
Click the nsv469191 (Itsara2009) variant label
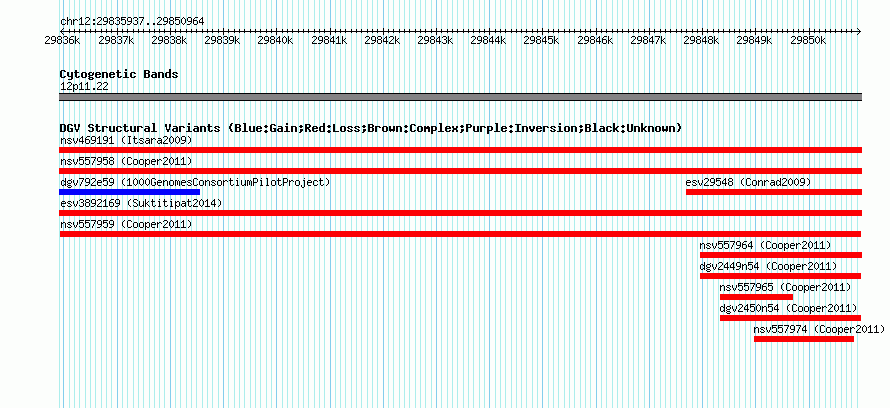(126, 140)
